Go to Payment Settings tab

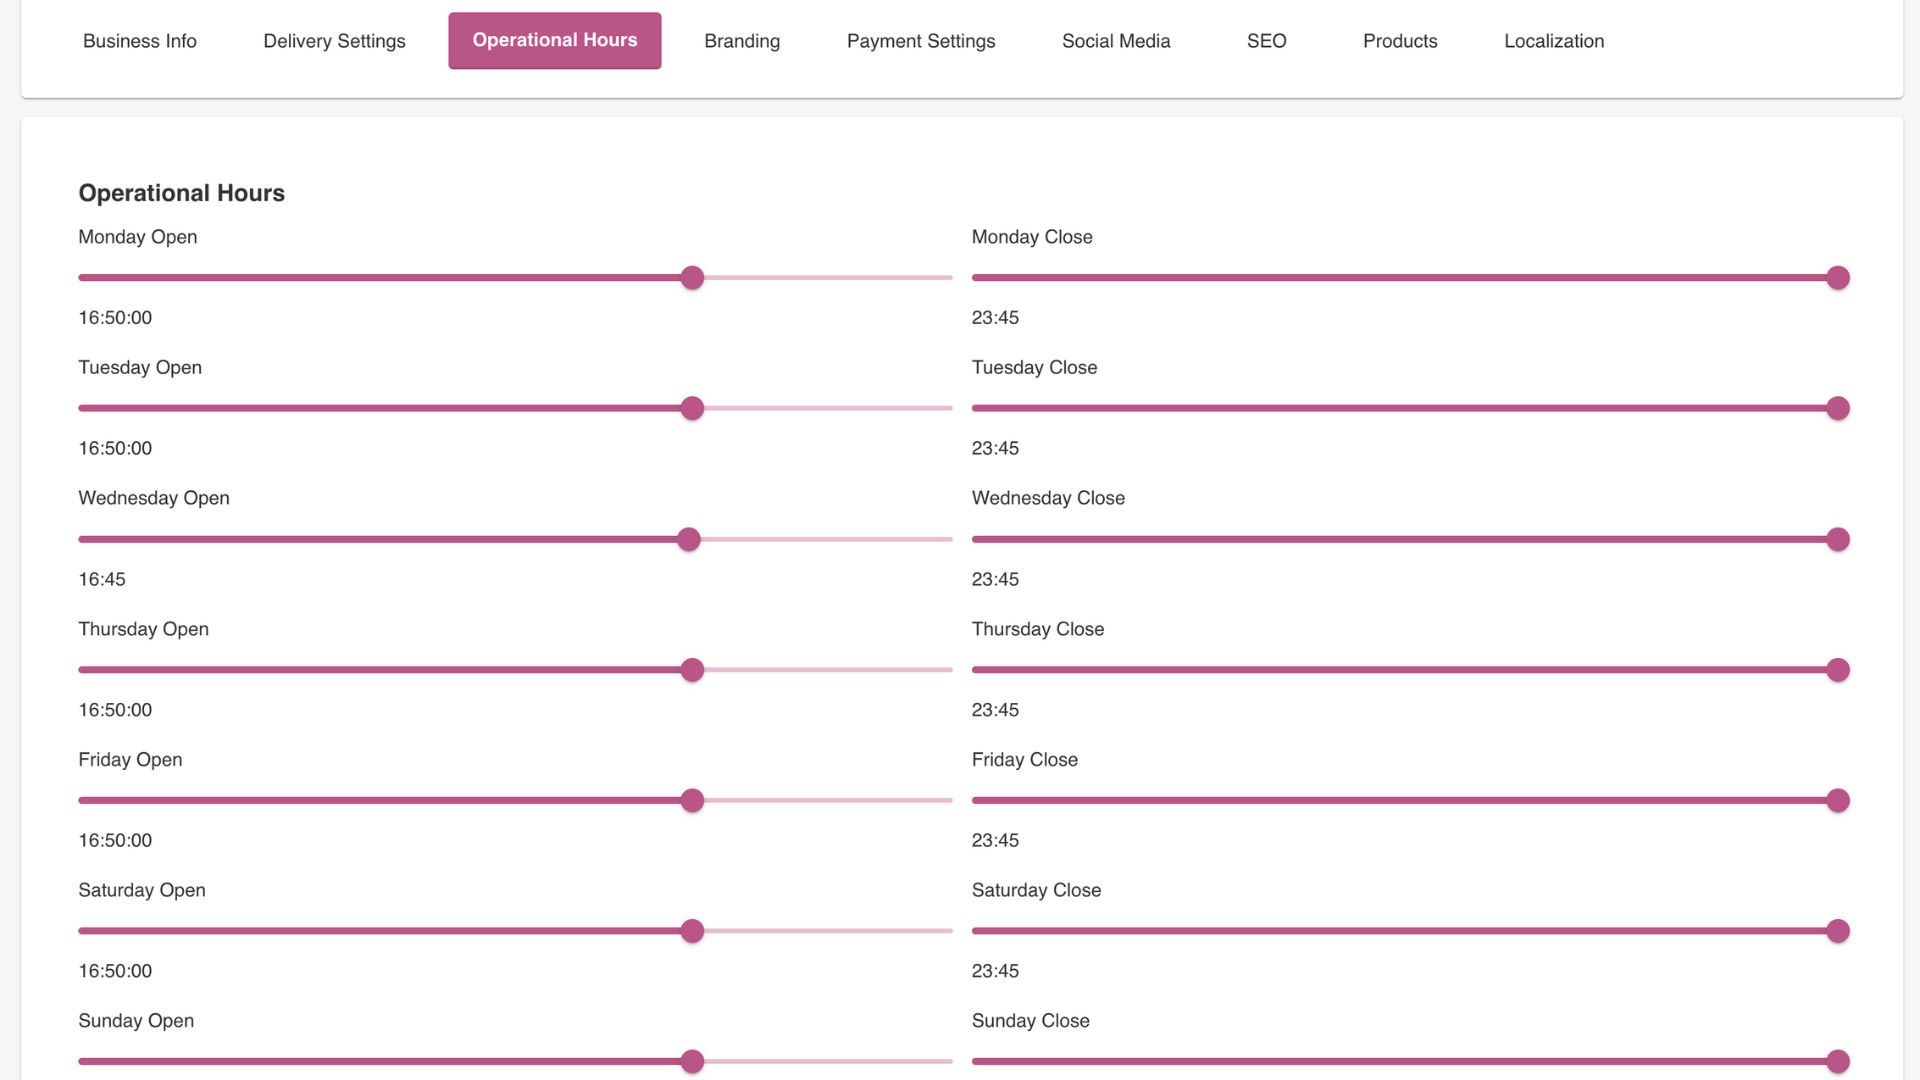pos(920,41)
